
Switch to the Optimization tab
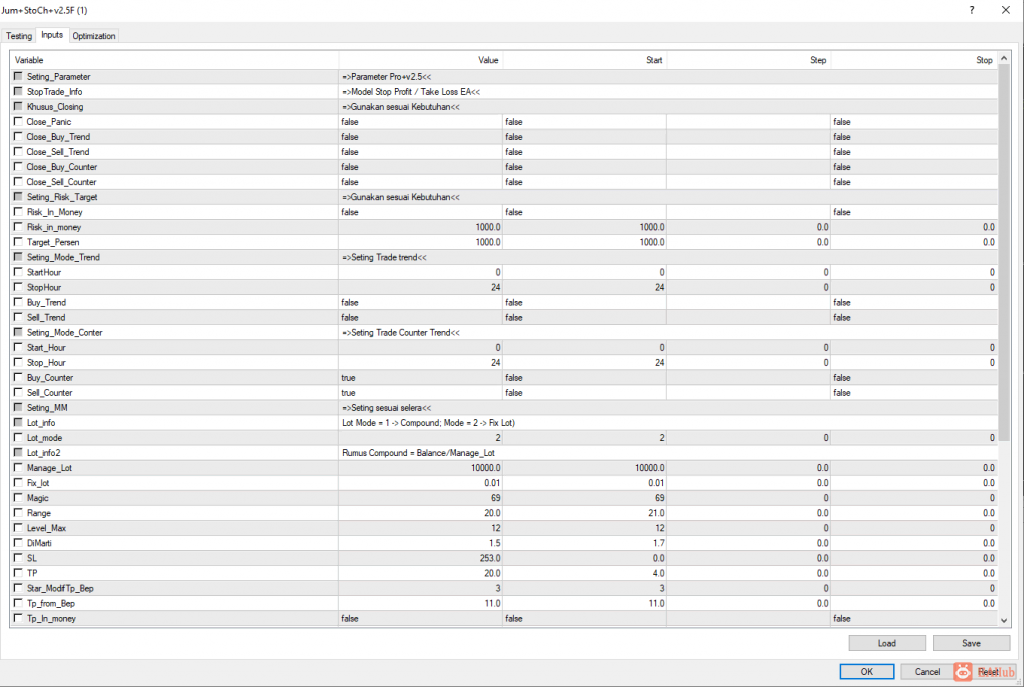pyautogui.click(x=93, y=36)
